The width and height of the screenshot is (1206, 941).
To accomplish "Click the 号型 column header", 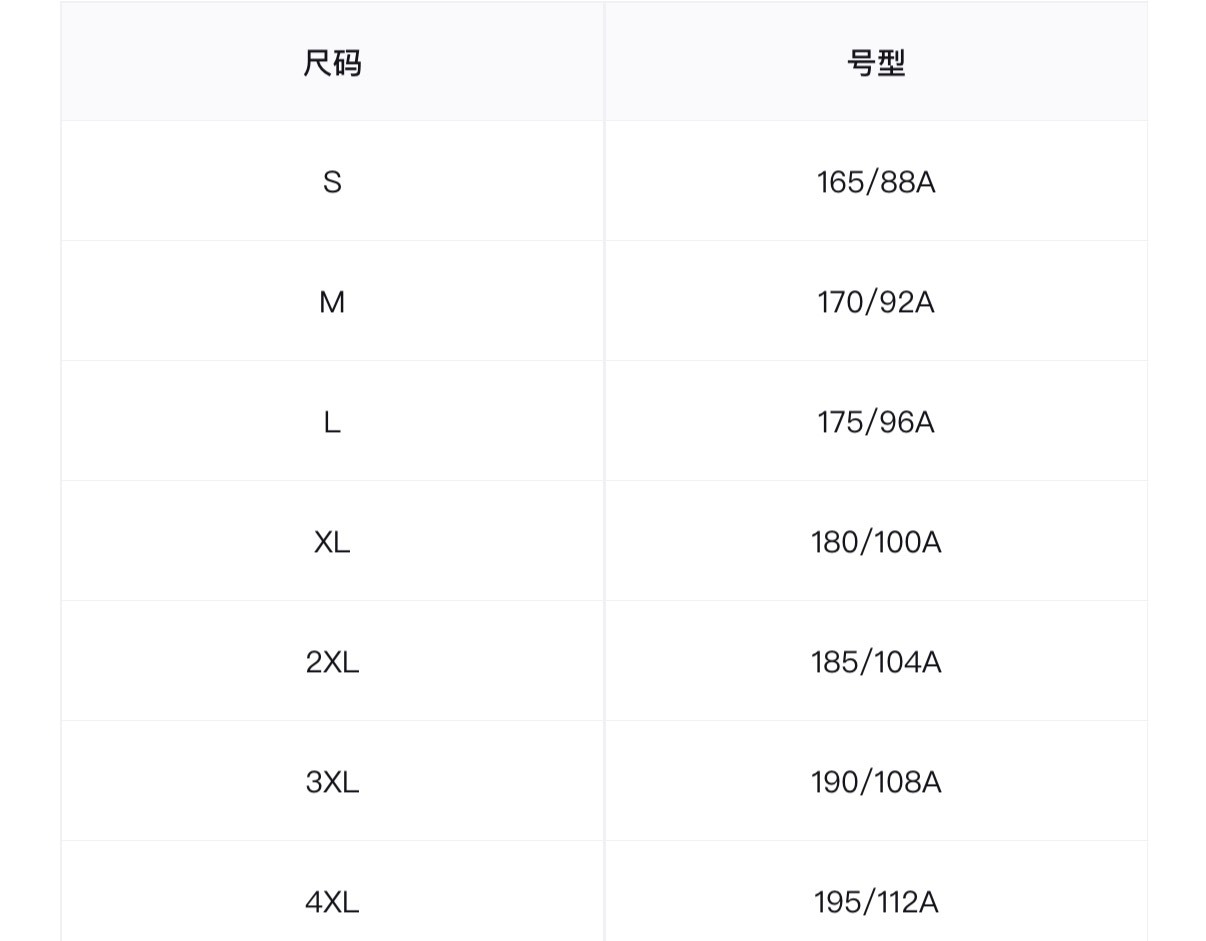I will point(876,63).
